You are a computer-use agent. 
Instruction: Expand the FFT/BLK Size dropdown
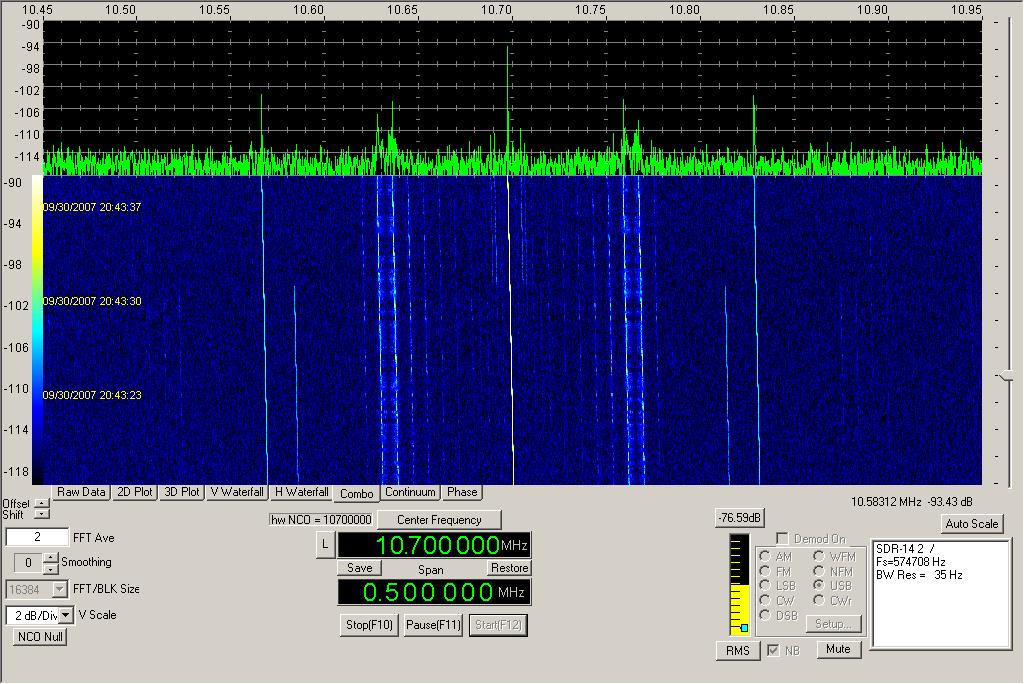[x=59, y=589]
